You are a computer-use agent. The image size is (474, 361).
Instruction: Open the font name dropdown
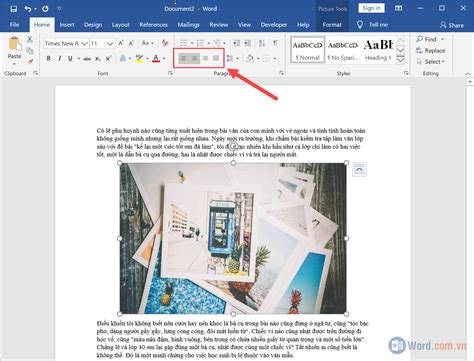[85, 44]
